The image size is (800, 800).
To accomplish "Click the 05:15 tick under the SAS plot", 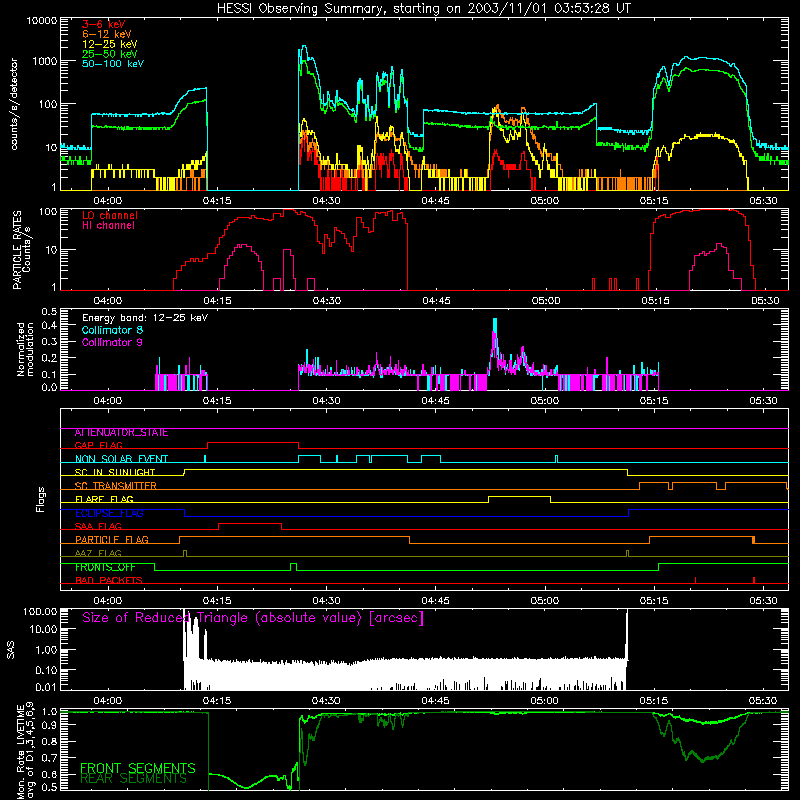I will point(654,701).
